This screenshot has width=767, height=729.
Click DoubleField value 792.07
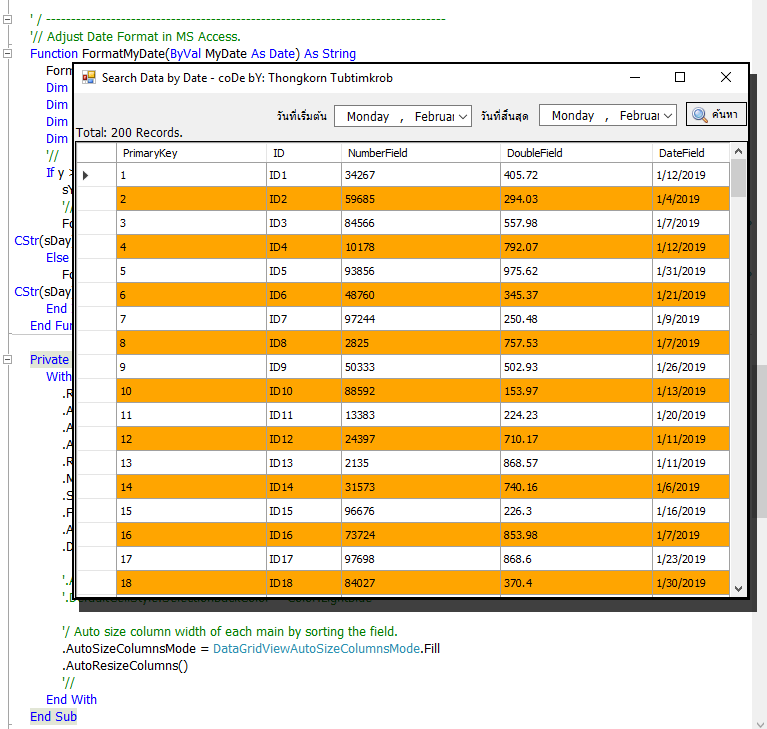(576, 247)
